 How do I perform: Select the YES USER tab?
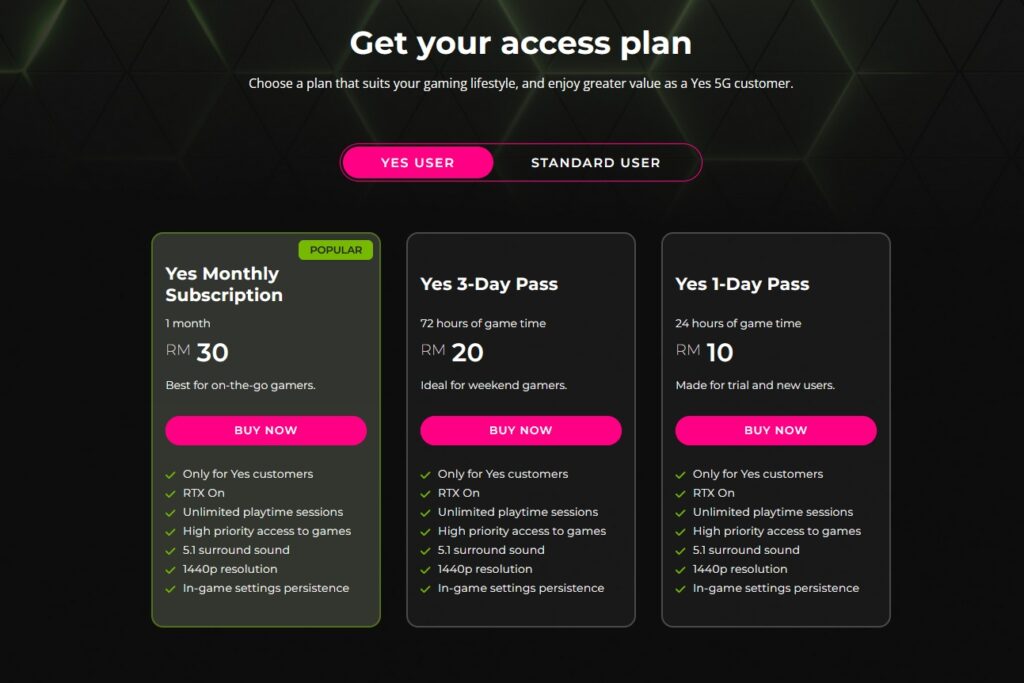pyautogui.click(x=417, y=162)
